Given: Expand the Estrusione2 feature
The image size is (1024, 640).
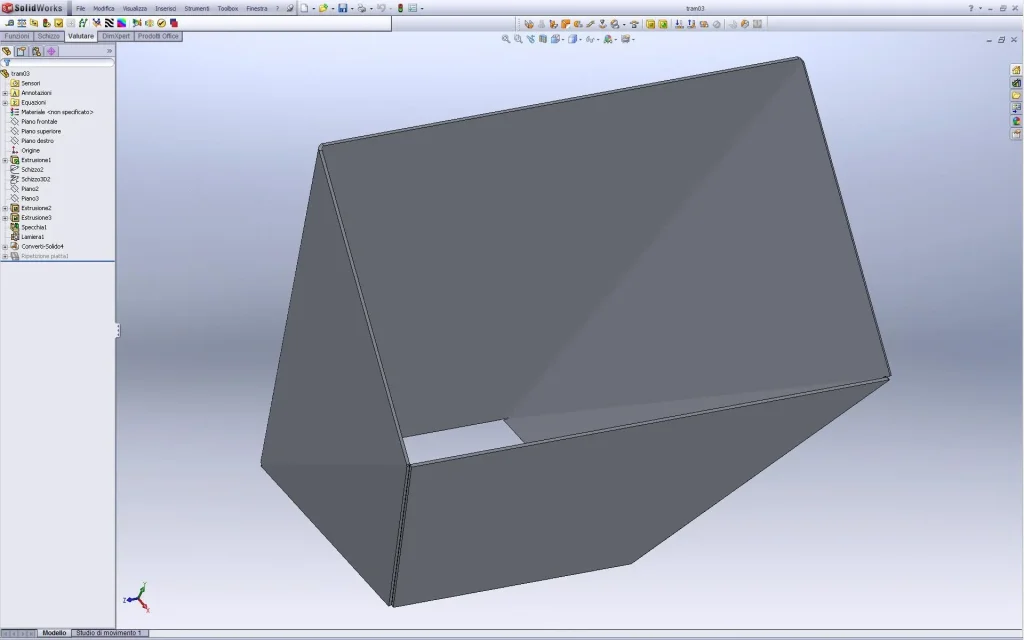Looking at the screenshot, I should pyautogui.click(x=5, y=208).
